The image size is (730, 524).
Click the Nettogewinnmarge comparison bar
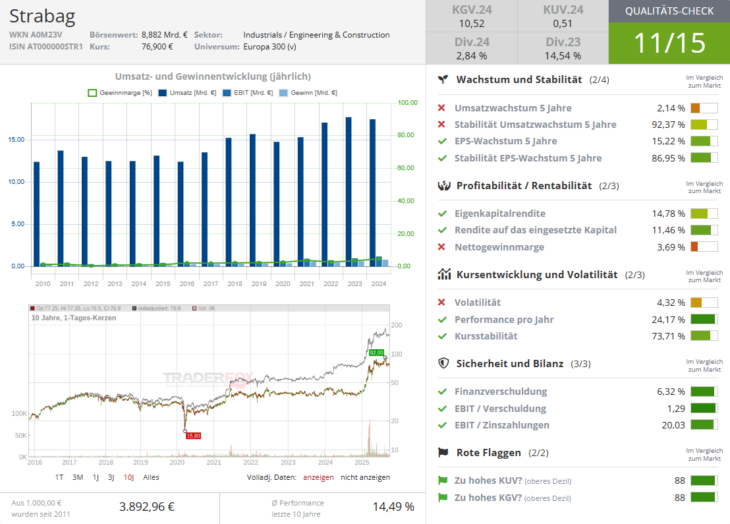[x=704, y=247]
